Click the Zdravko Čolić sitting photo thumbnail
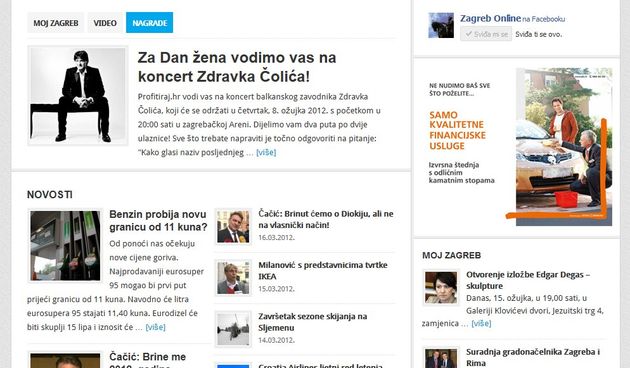This screenshot has width=630, height=368. (x=78, y=95)
